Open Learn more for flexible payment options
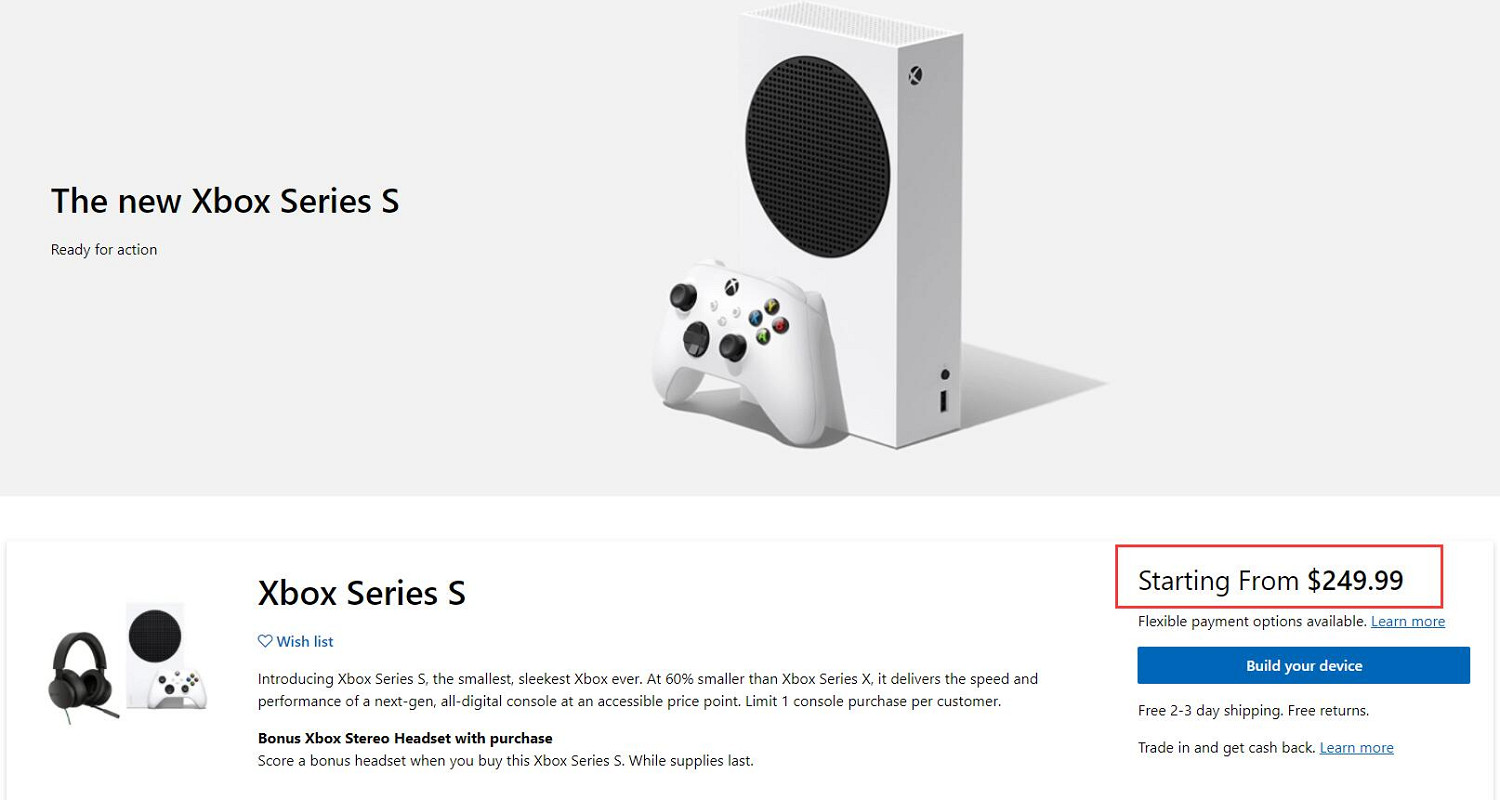 point(1407,621)
